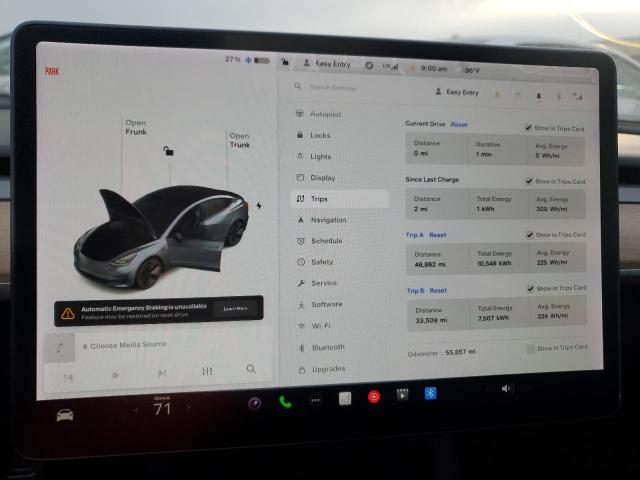Click the next track button
This screenshot has height=480, width=640.
point(162,373)
